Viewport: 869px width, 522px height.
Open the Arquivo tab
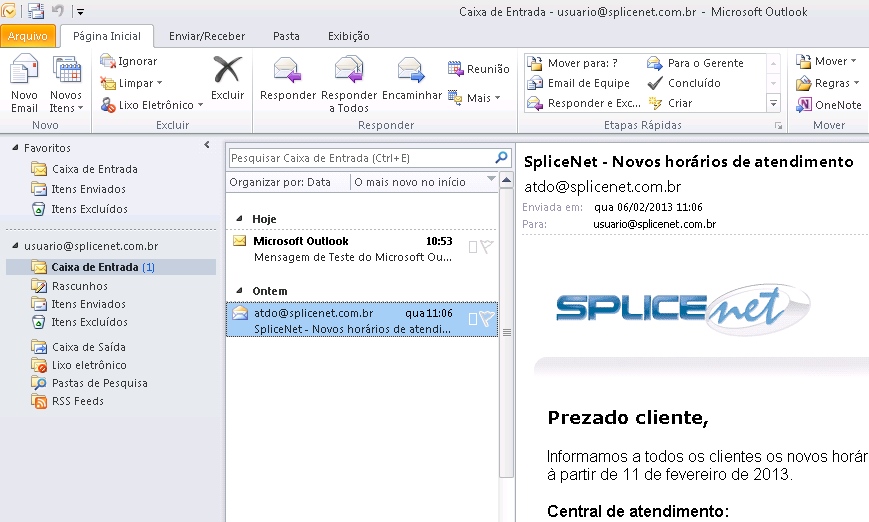coord(28,36)
